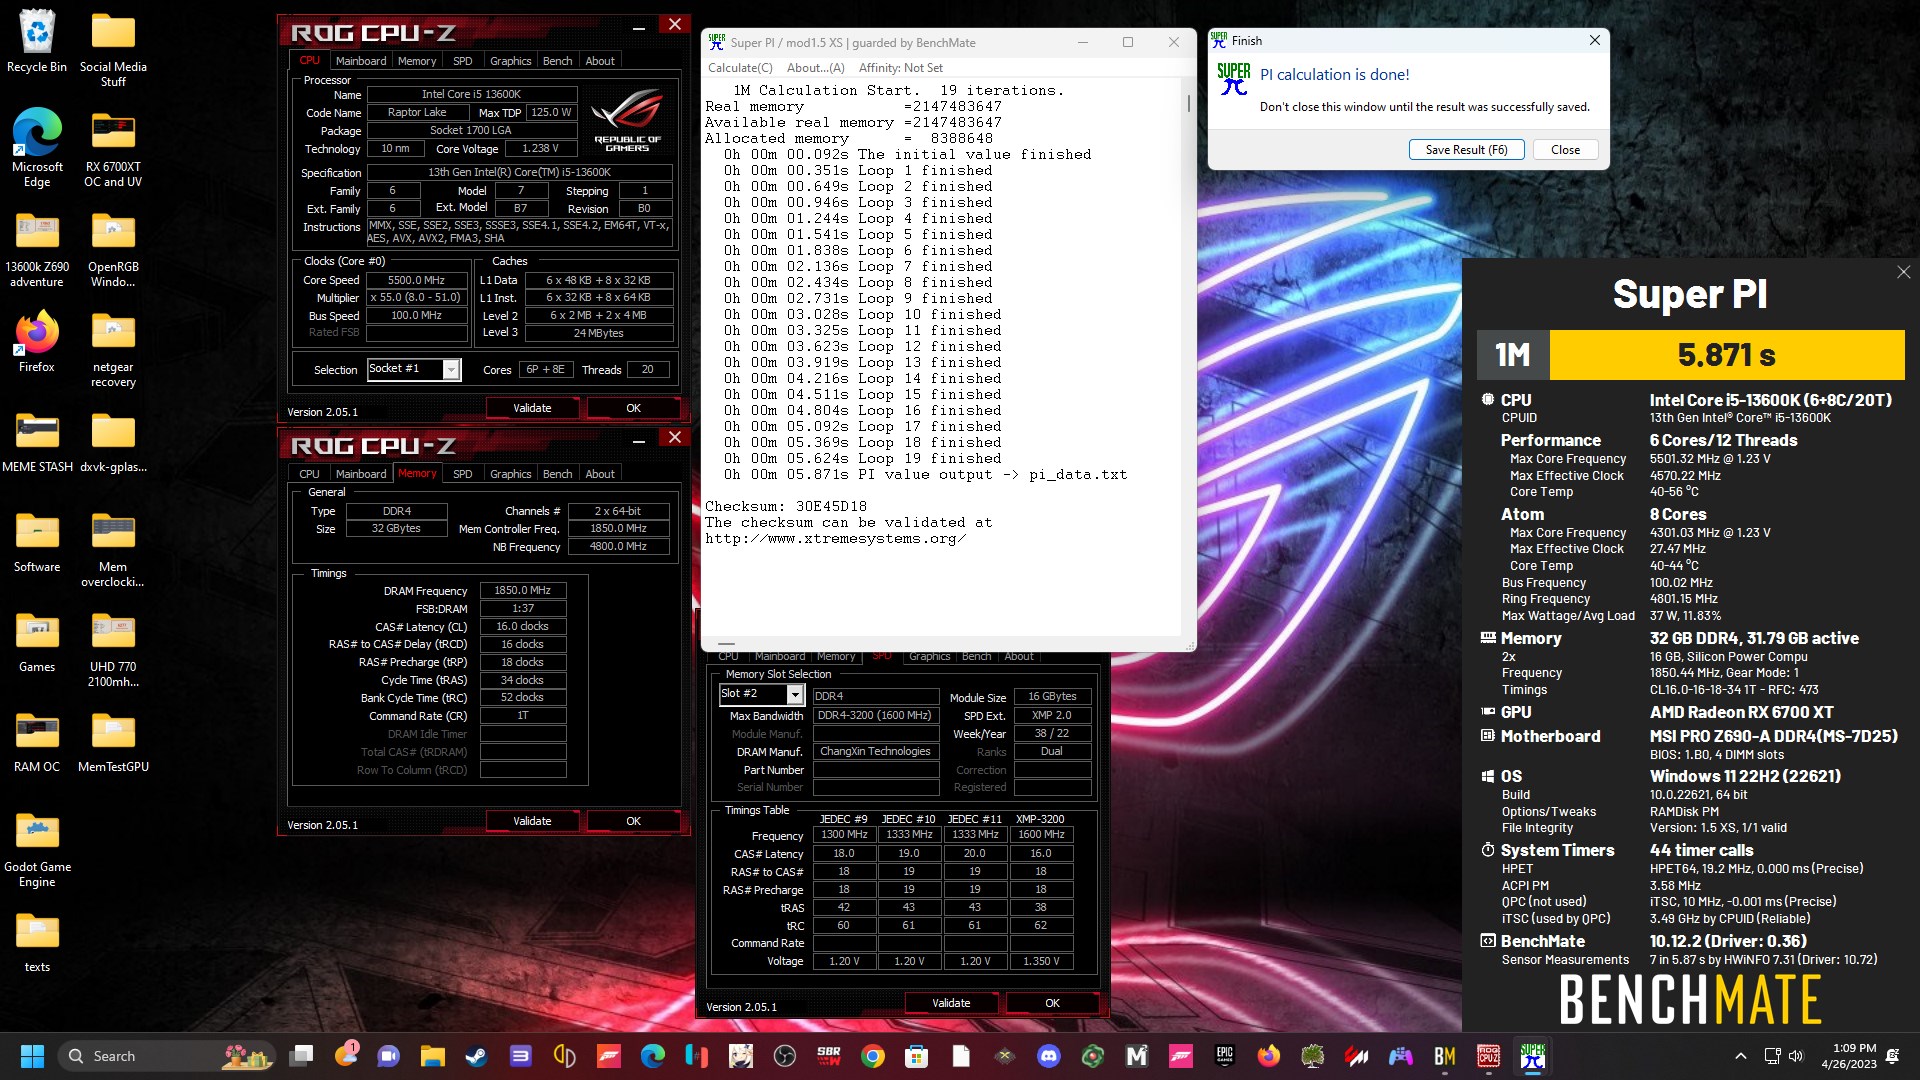Open File Explorer from the taskbar
Viewport: 1920px width, 1080px height.
(432, 1056)
